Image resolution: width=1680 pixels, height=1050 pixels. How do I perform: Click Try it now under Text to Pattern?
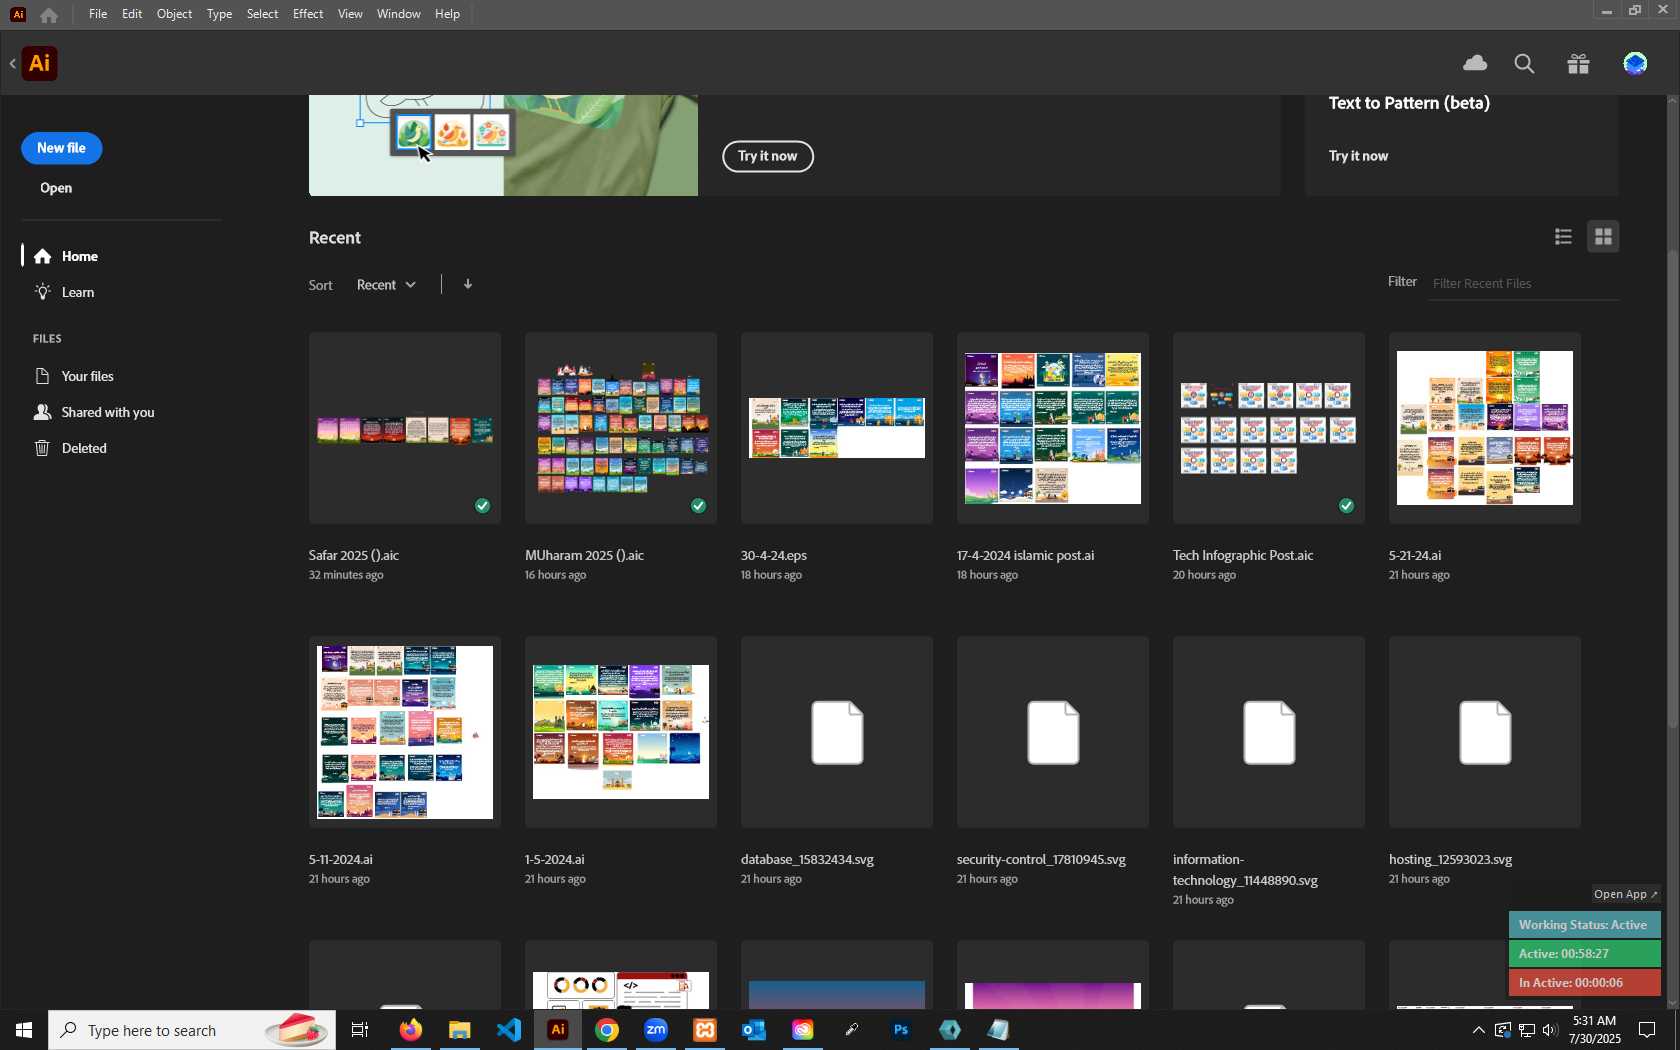pyautogui.click(x=1358, y=156)
